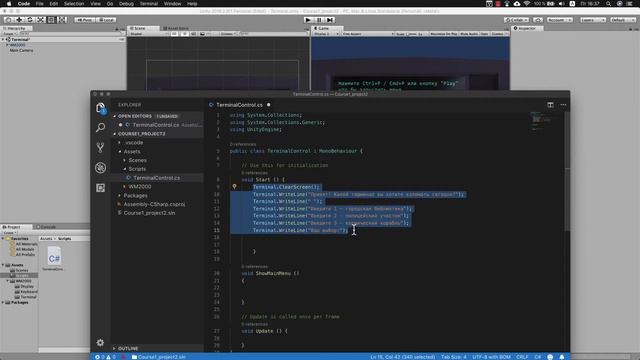Collapse the Assets folder in VS Code Explorer
Screen dimensions: 640x360
(x=157, y=151)
